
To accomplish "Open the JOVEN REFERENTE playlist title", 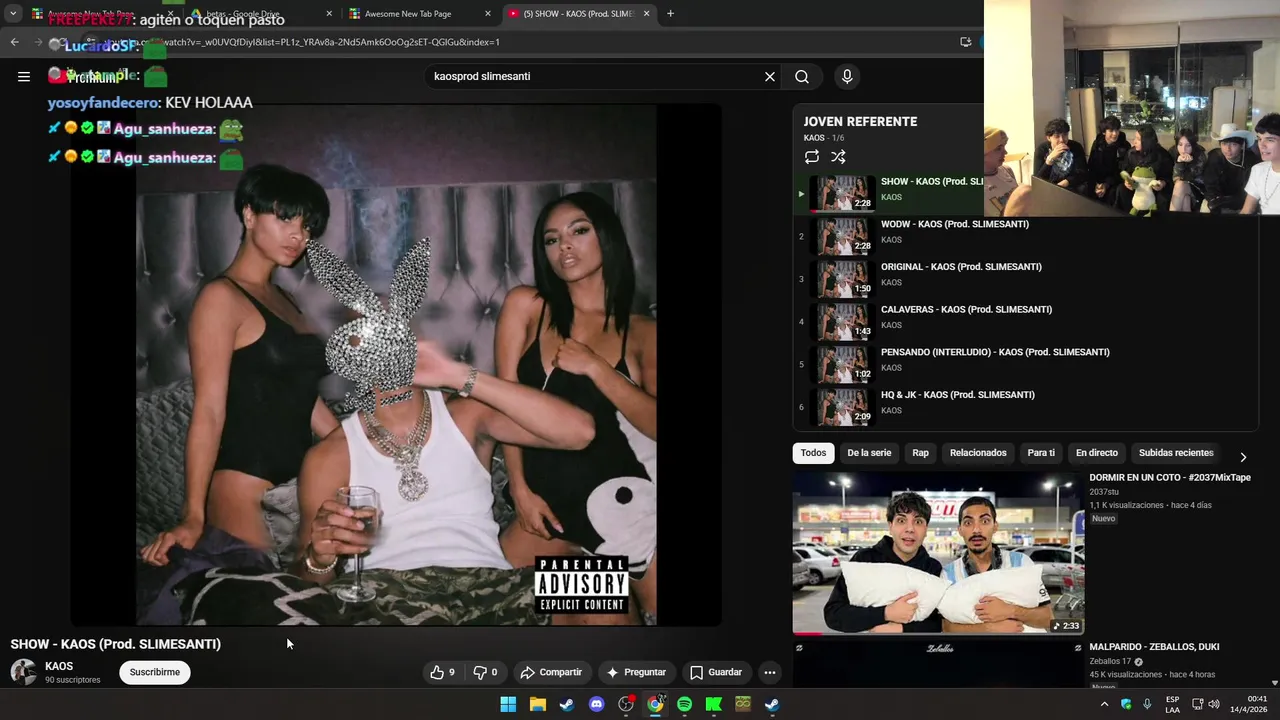I will tap(860, 121).
